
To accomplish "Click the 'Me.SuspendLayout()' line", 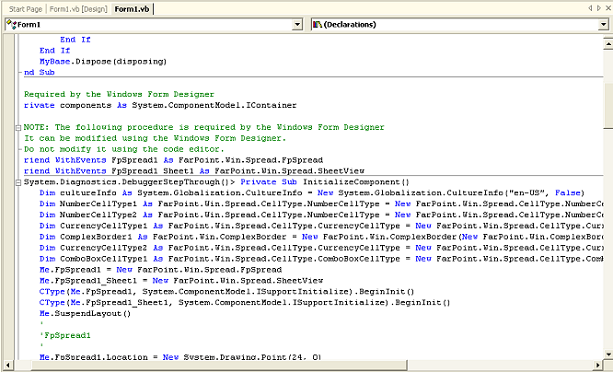I will point(85,313).
